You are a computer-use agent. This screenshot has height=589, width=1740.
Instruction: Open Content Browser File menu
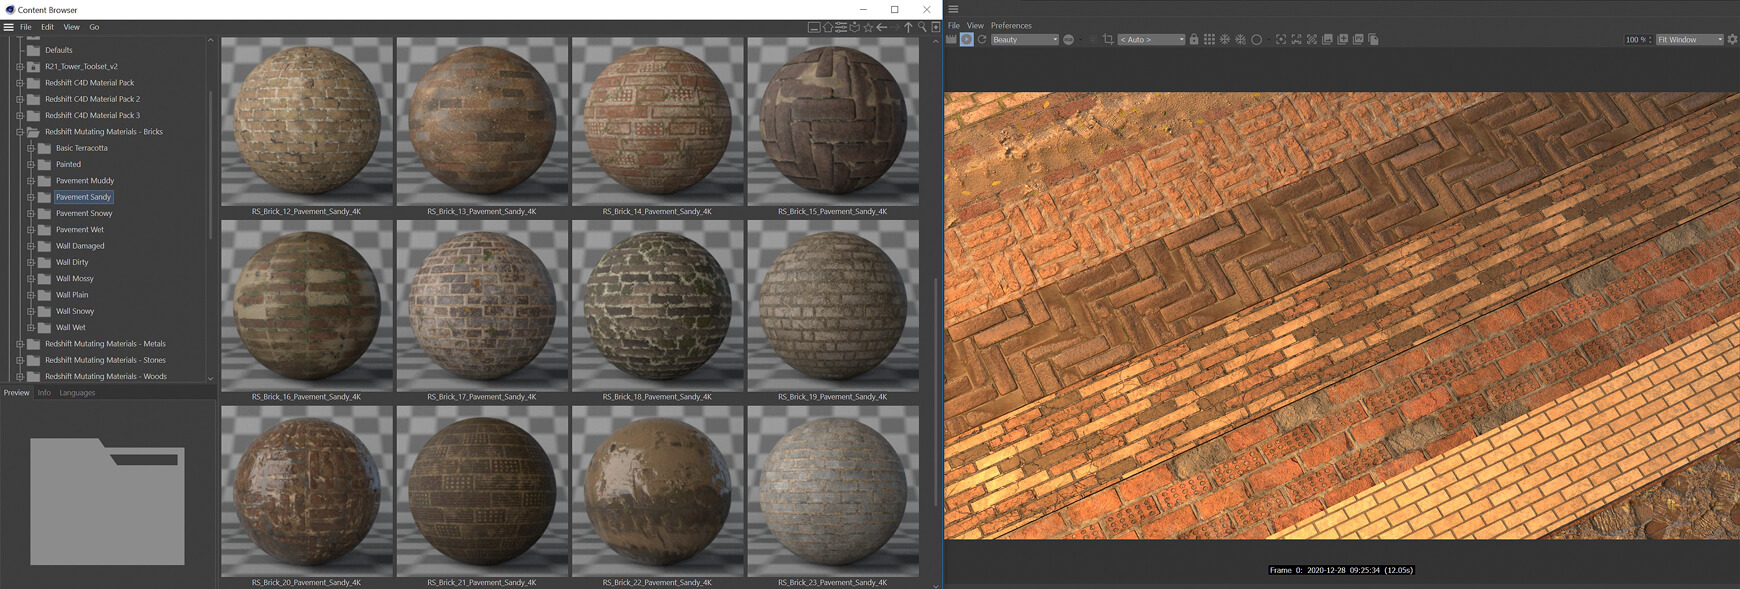26,27
